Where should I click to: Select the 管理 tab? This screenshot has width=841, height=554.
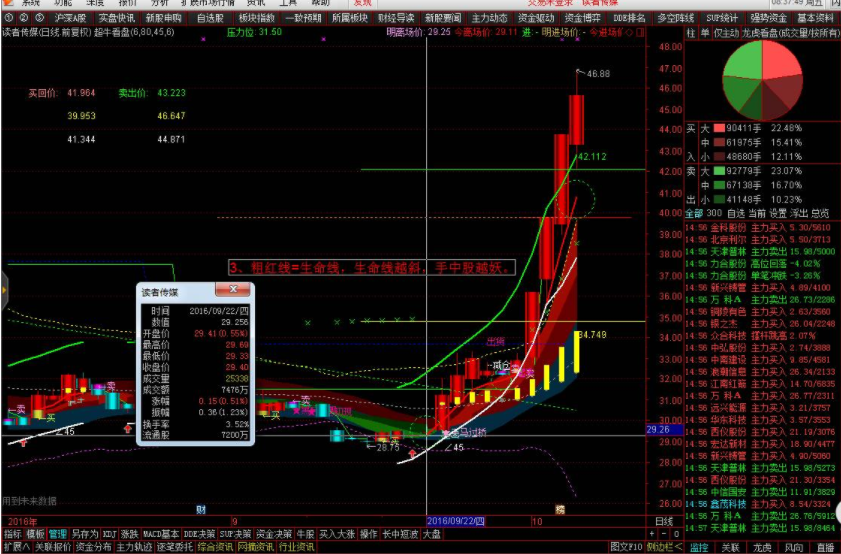[x=57, y=534]
